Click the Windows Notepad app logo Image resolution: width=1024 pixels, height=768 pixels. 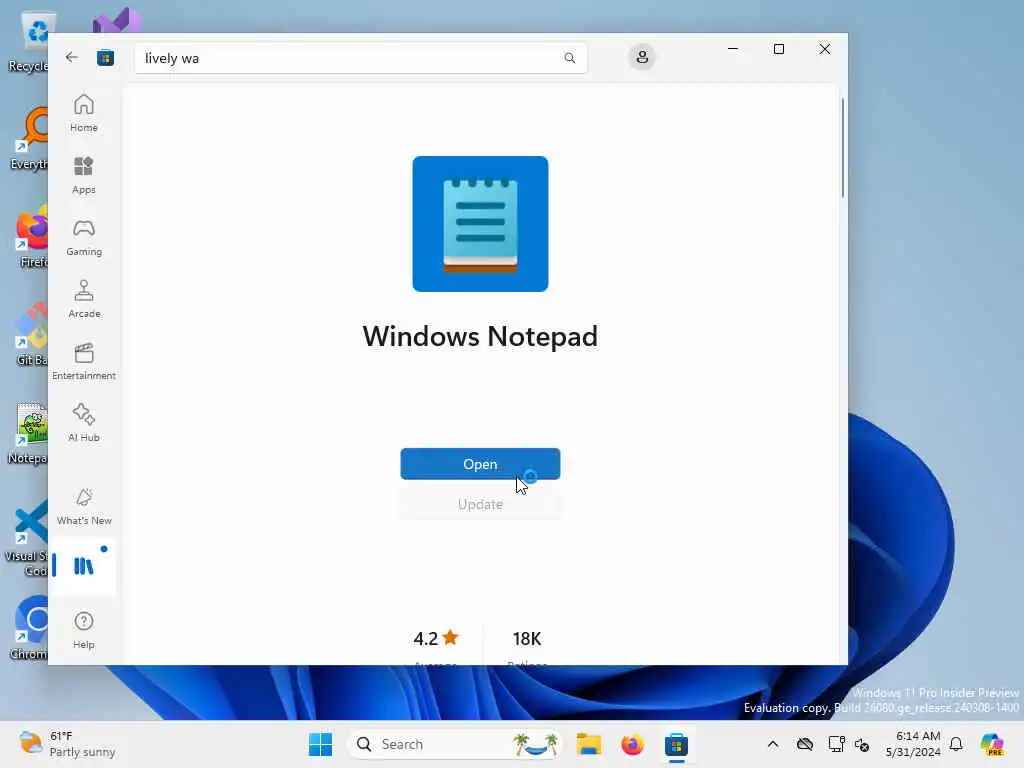(480, 224)
